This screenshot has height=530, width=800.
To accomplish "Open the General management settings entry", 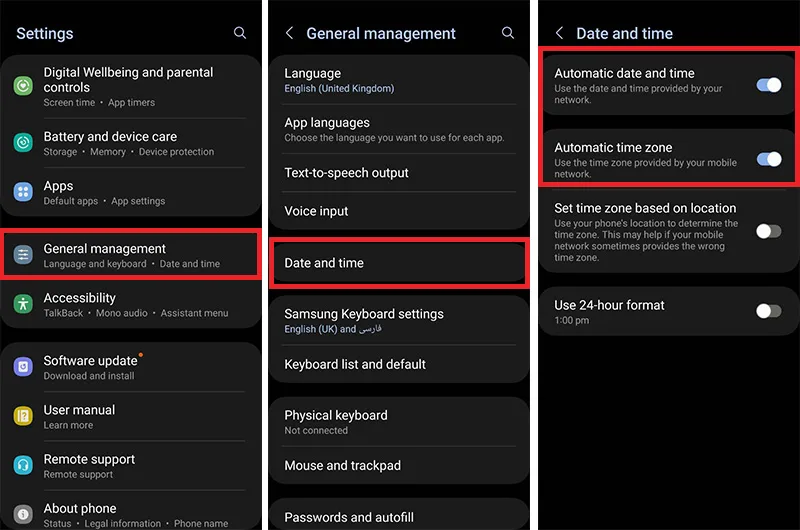I will (x=131, y=255).
